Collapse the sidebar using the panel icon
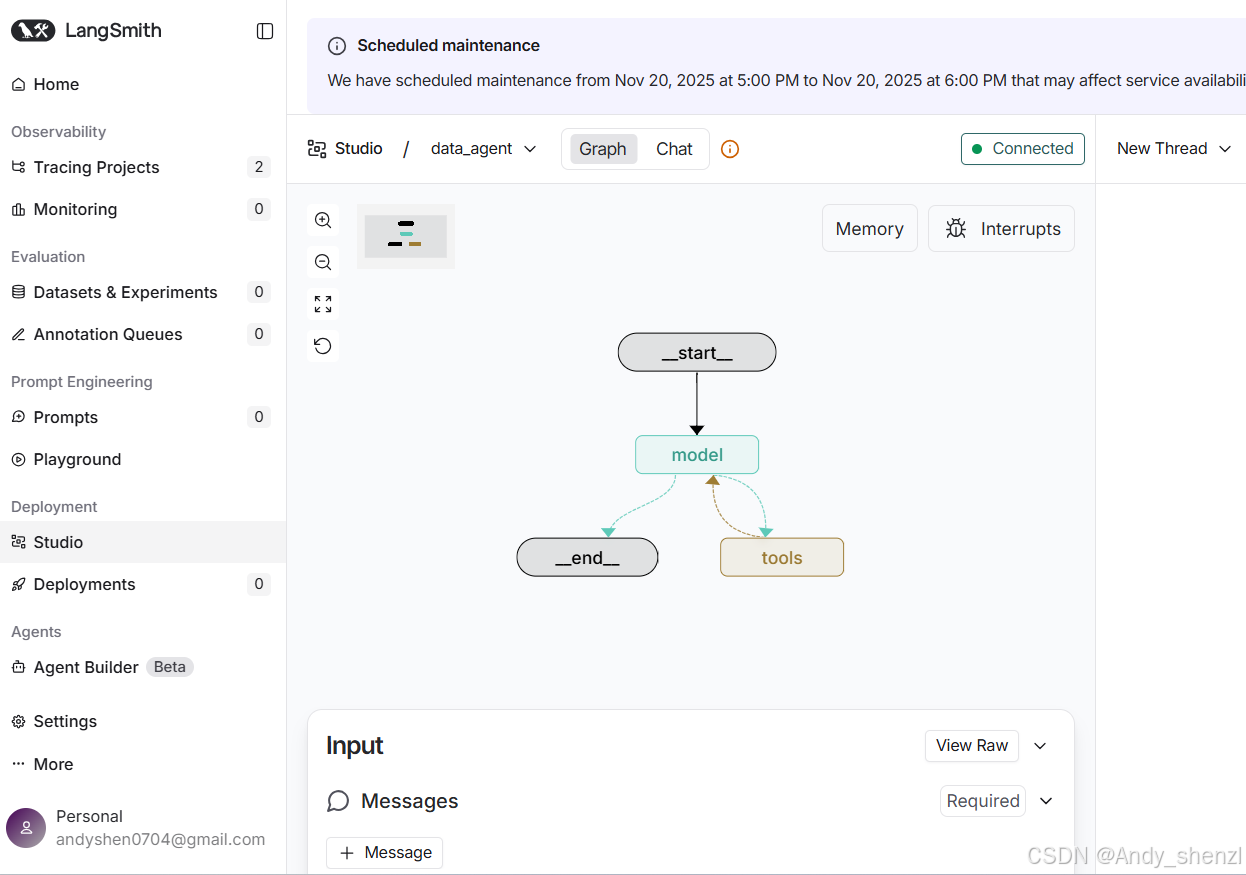 (265, 31)
